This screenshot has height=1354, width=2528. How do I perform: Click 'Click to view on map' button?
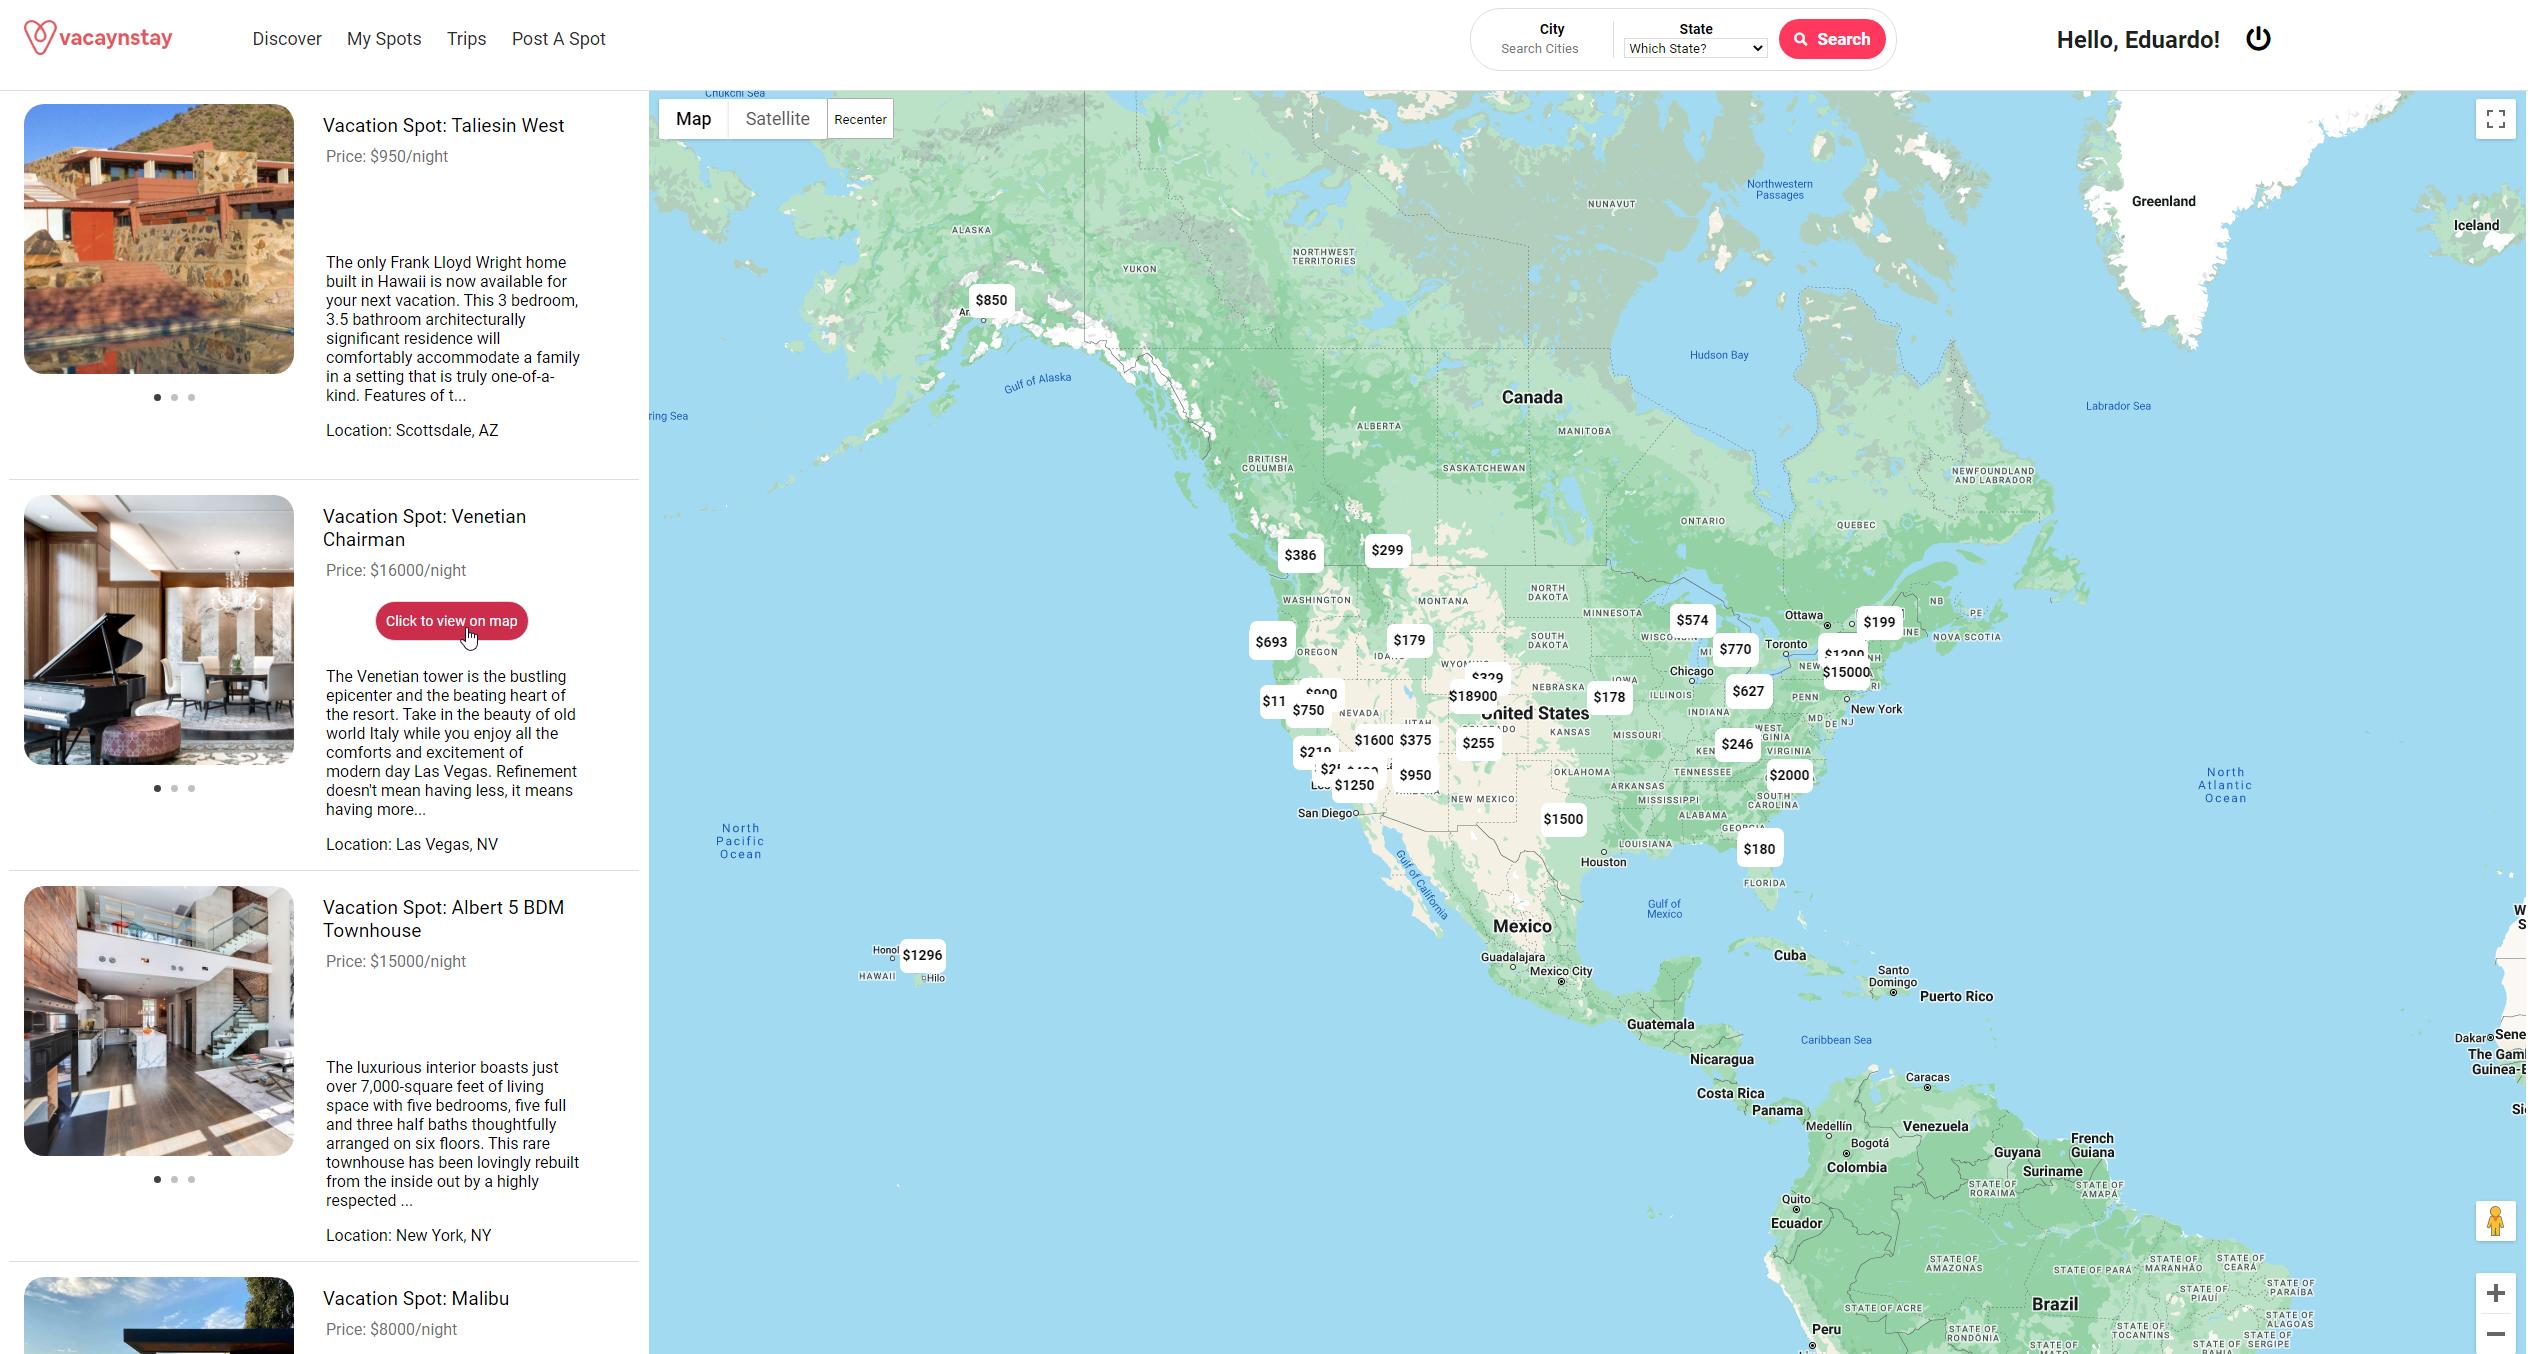[x=451, y=621]
